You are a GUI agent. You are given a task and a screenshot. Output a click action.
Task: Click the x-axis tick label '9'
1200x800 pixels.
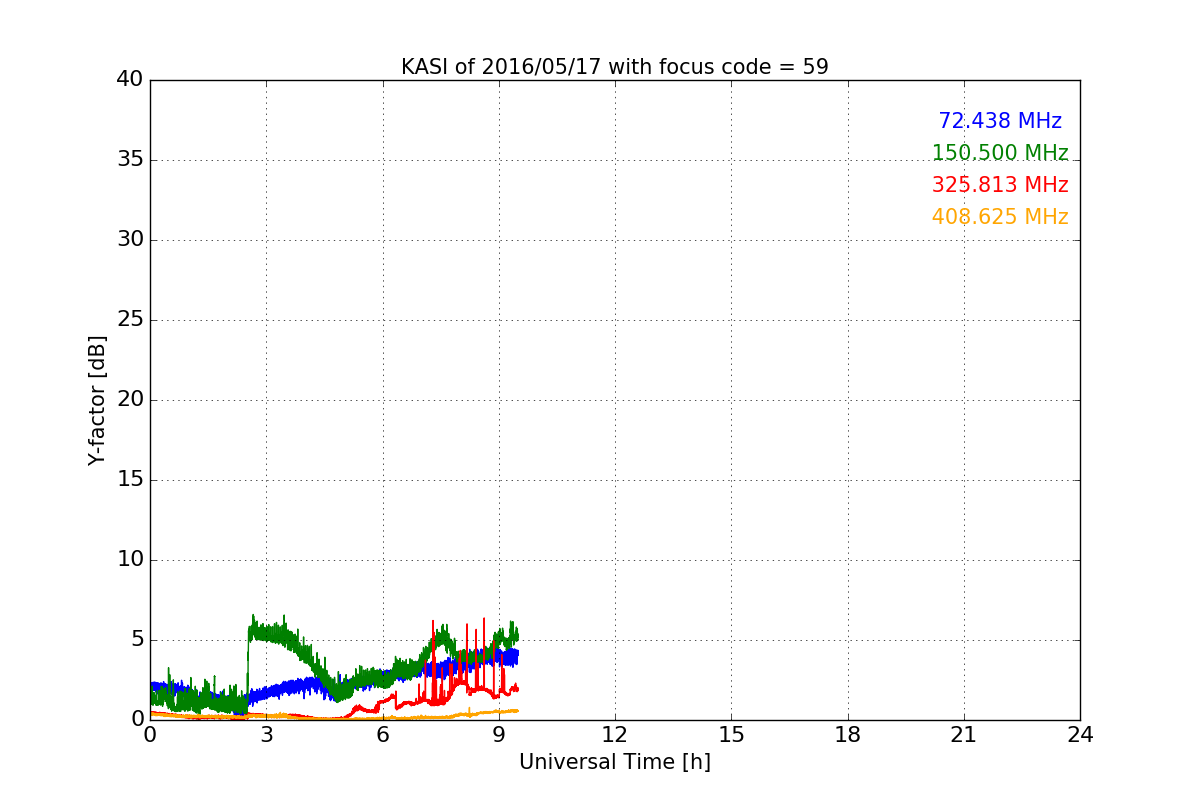tap(499, 735)
